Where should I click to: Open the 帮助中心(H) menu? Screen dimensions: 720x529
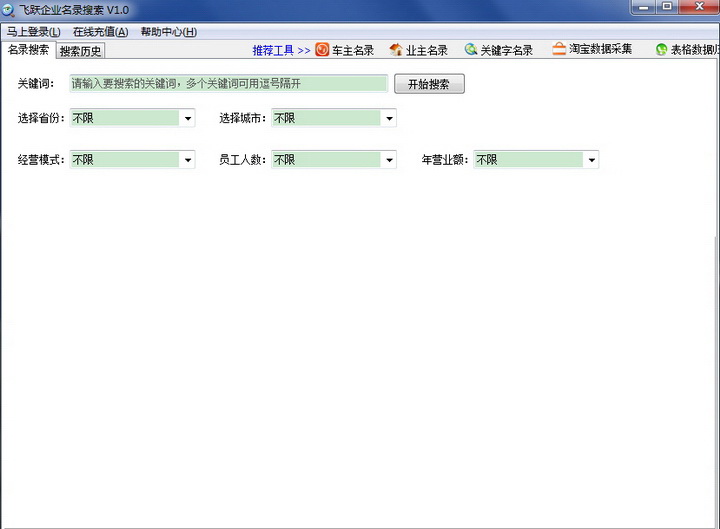click(x=169, y=32)
